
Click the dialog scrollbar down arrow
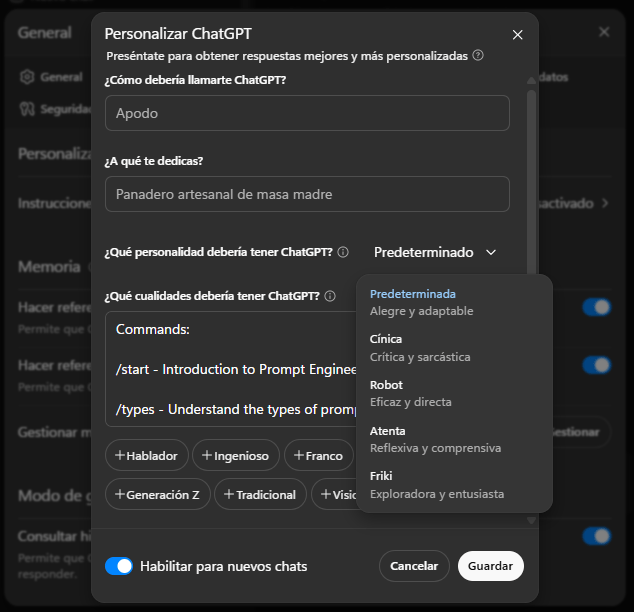coord(531,520)
